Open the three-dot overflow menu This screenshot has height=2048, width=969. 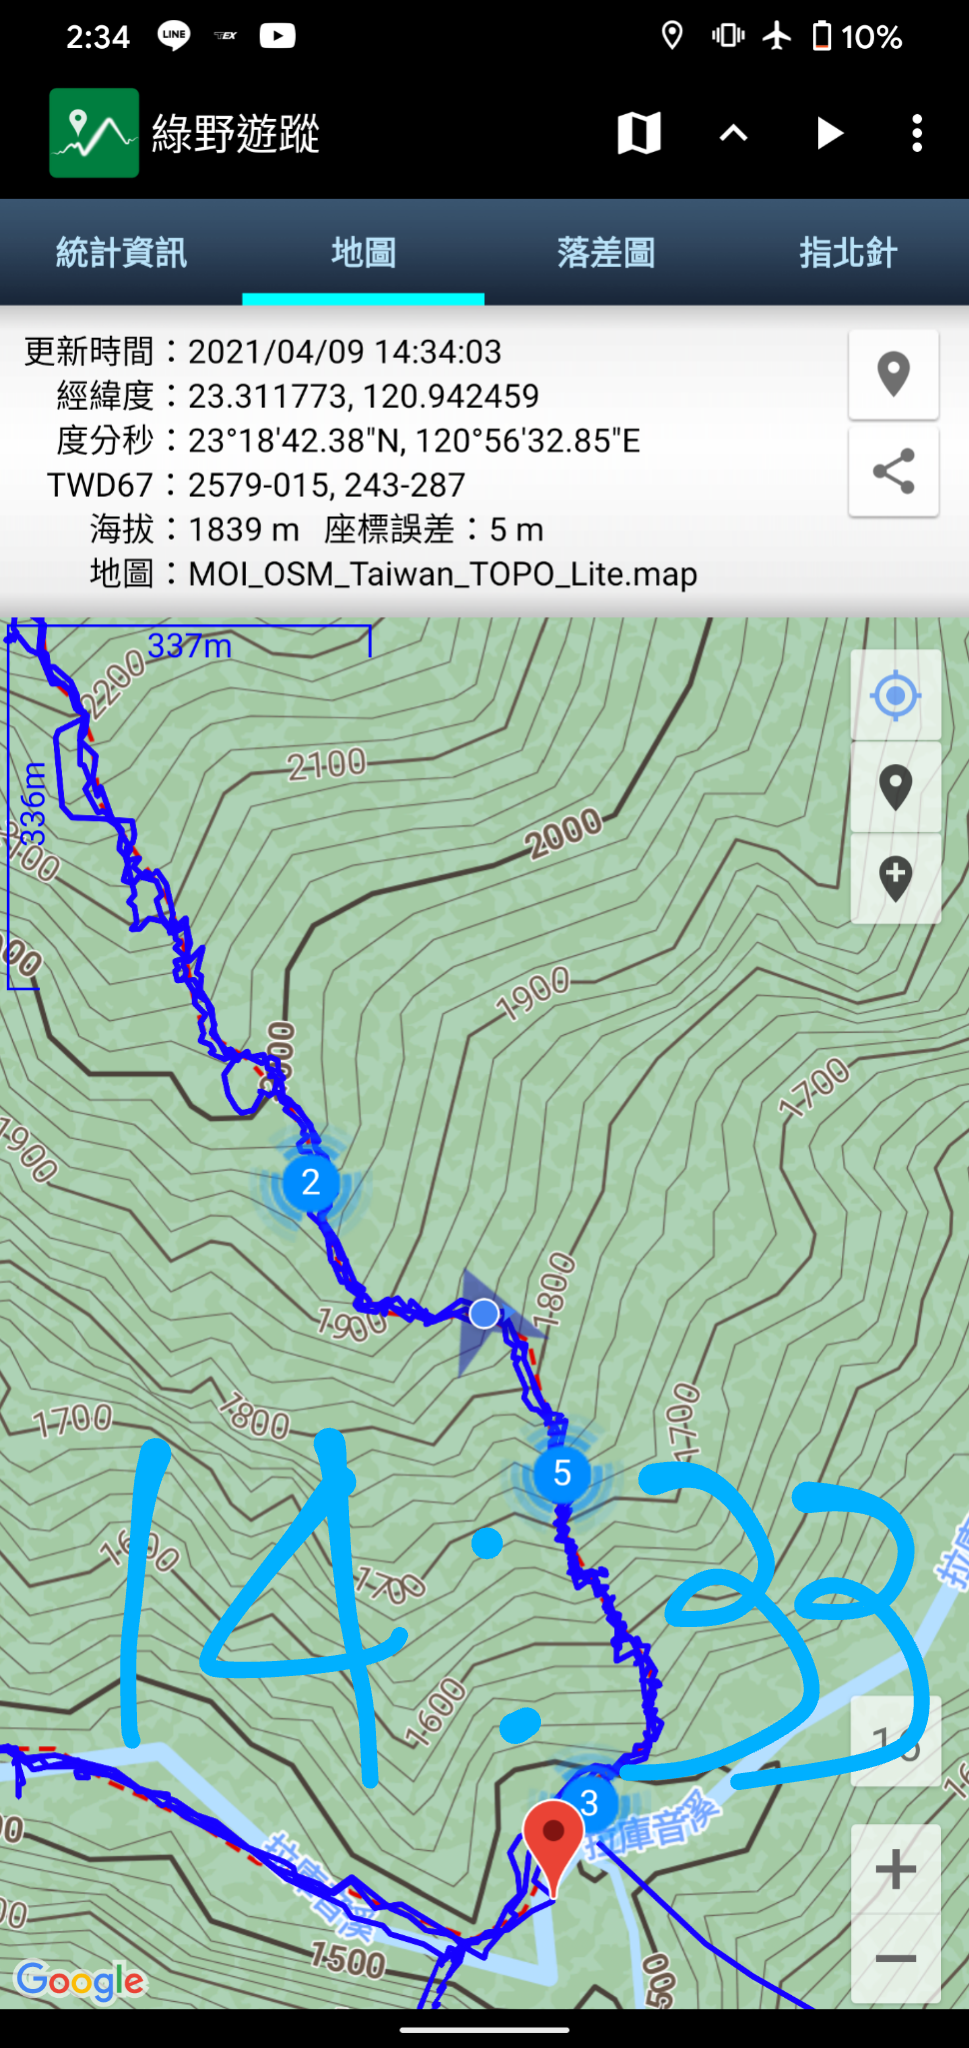[x=917, y=133]
